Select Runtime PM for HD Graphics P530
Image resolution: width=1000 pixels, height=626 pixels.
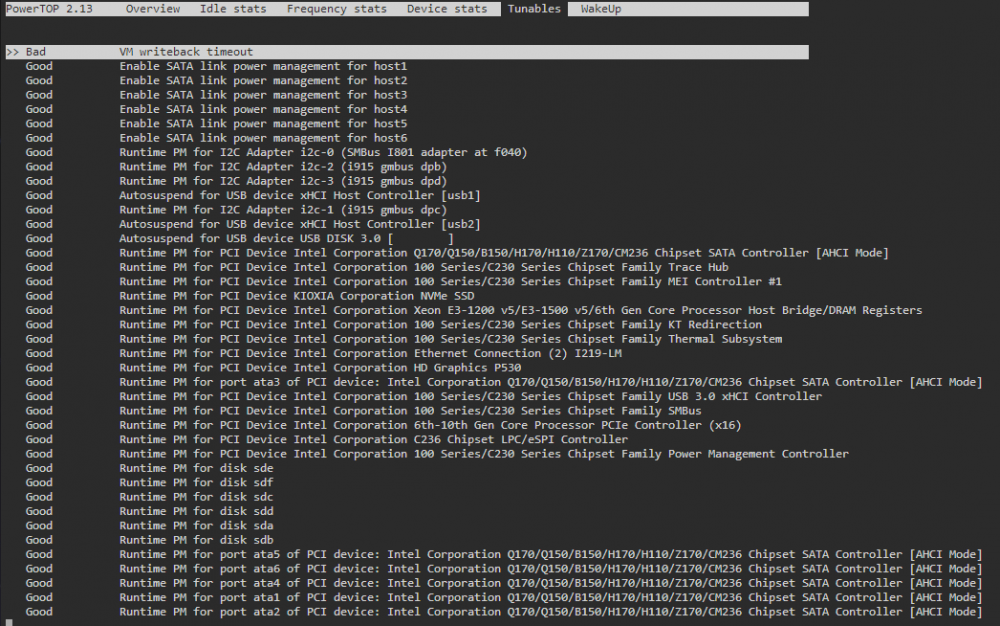(320, 367)
